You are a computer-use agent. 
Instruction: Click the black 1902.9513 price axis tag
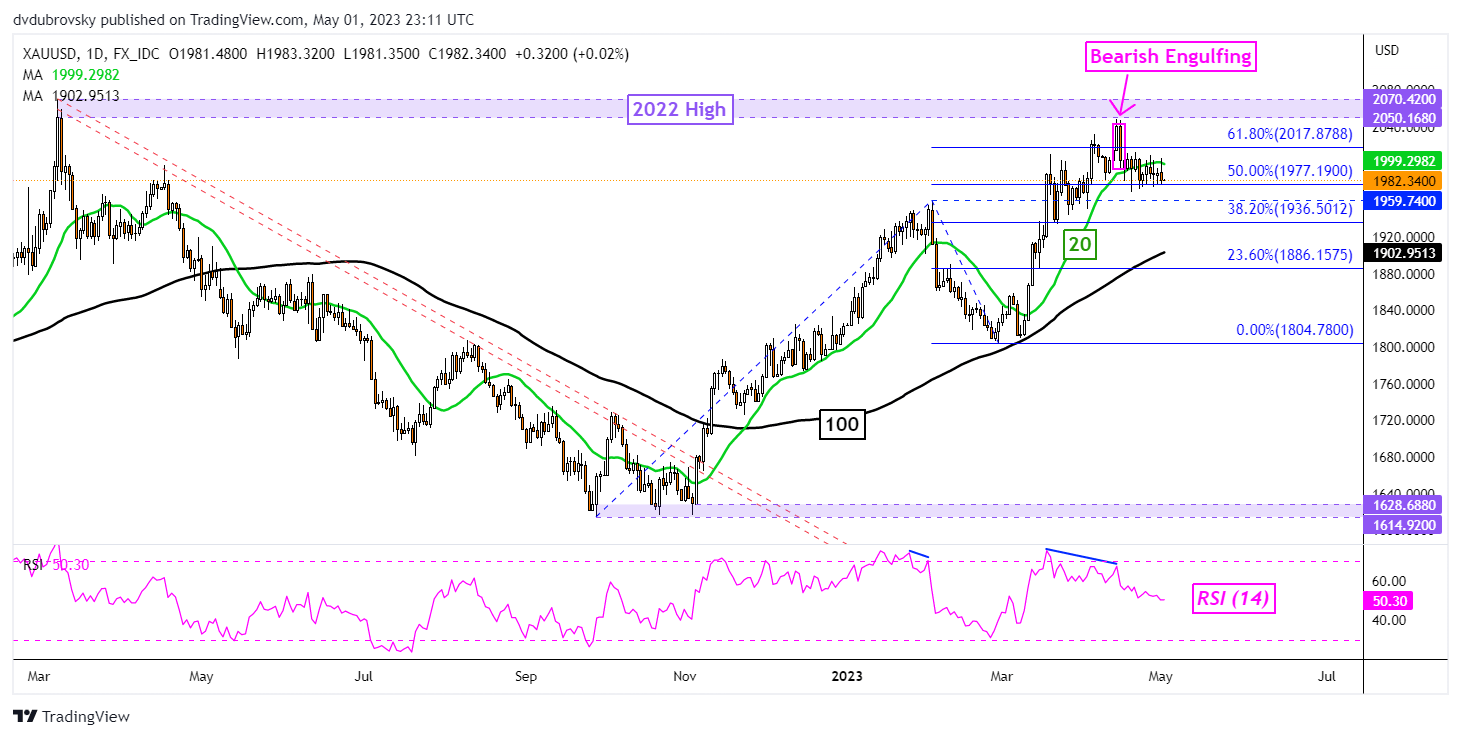pyautogui.click(x=1405, y=254)
